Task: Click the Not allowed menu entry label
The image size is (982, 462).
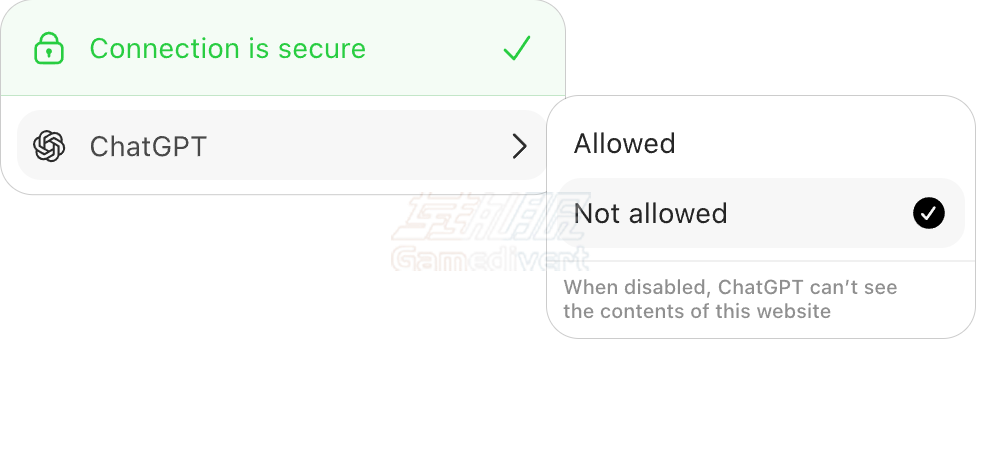Action: coord(650,213)
